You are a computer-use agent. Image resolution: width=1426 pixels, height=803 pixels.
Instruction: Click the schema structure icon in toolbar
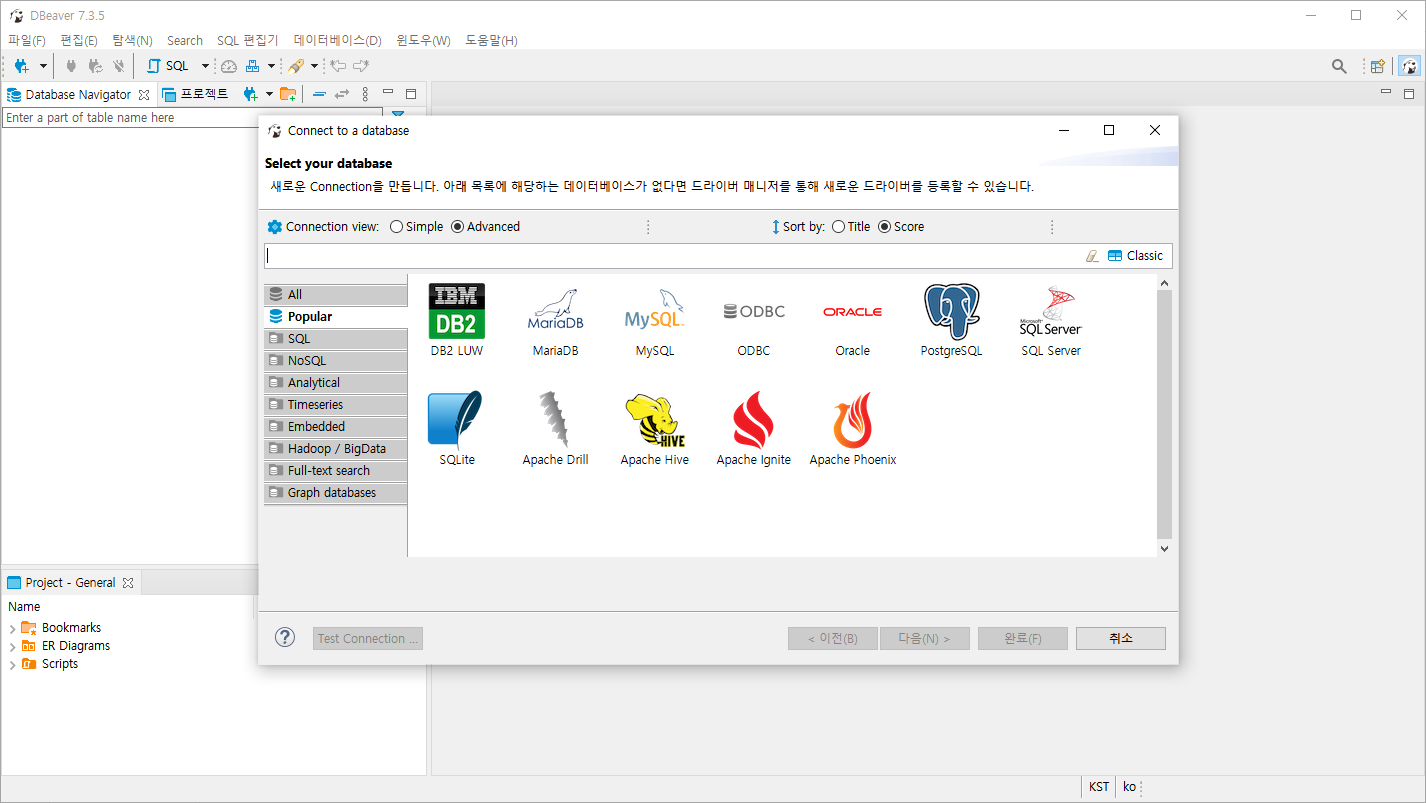(x=253, y=66)
